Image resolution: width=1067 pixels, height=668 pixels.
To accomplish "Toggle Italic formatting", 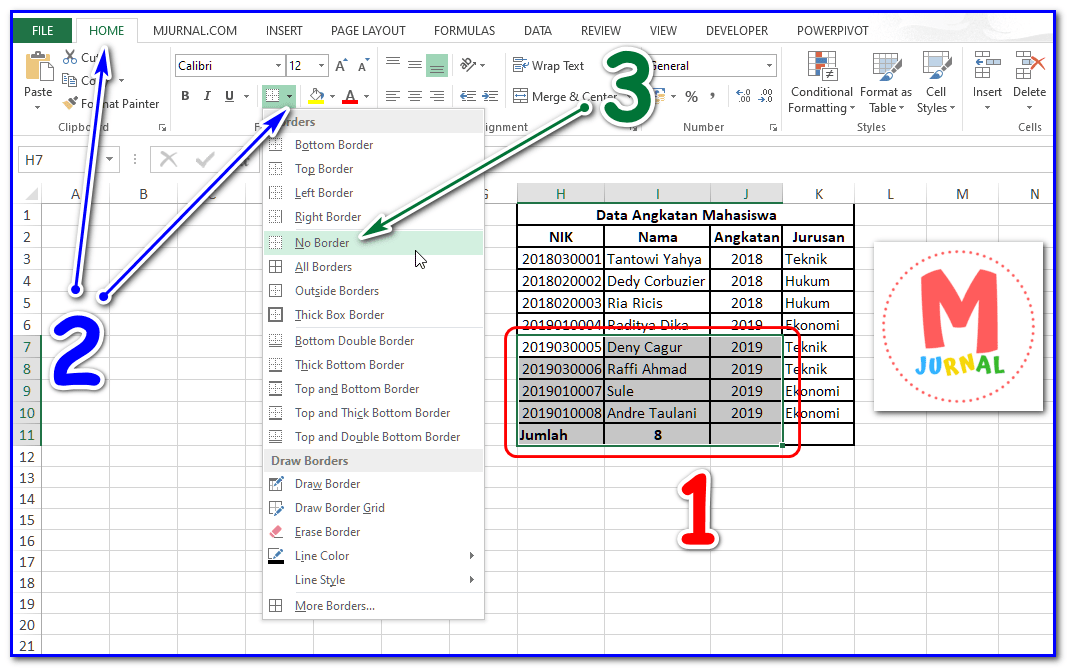I will click(207, 96).
